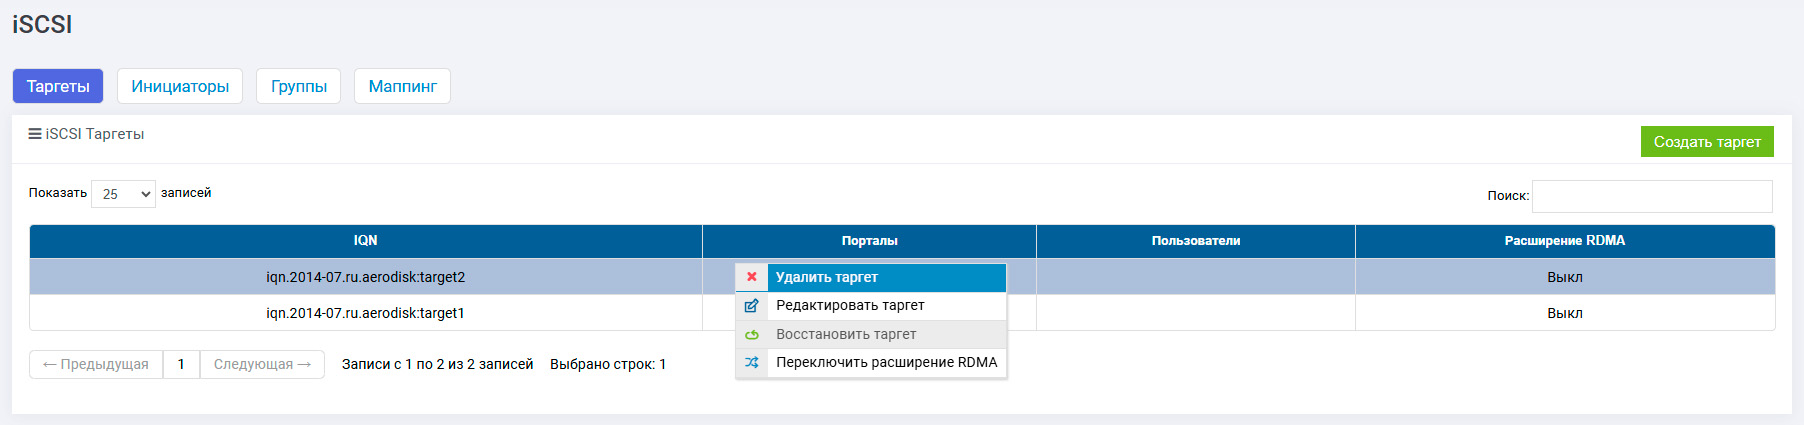Choose Удалить таргет from context menu
1804x425 pixels.
871,277
